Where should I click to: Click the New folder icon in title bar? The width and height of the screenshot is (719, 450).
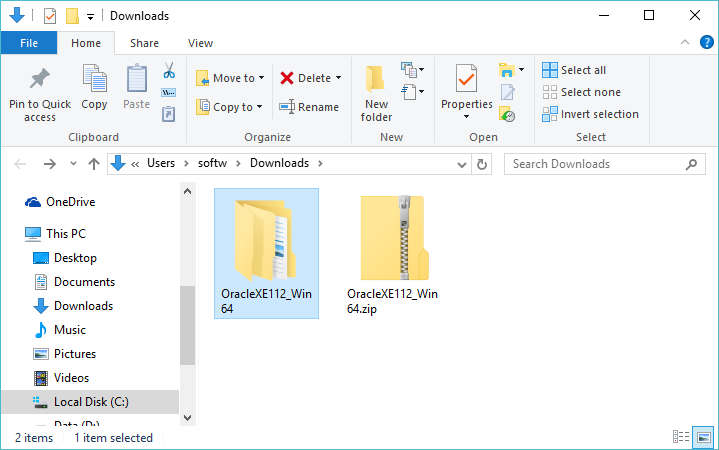coord(72,16)
